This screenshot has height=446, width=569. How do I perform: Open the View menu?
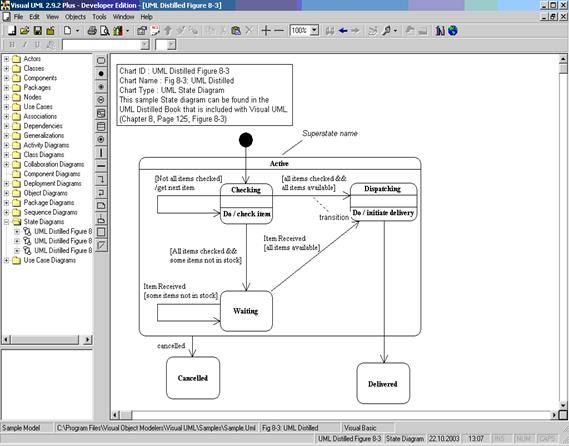click(x=52, y=17)
